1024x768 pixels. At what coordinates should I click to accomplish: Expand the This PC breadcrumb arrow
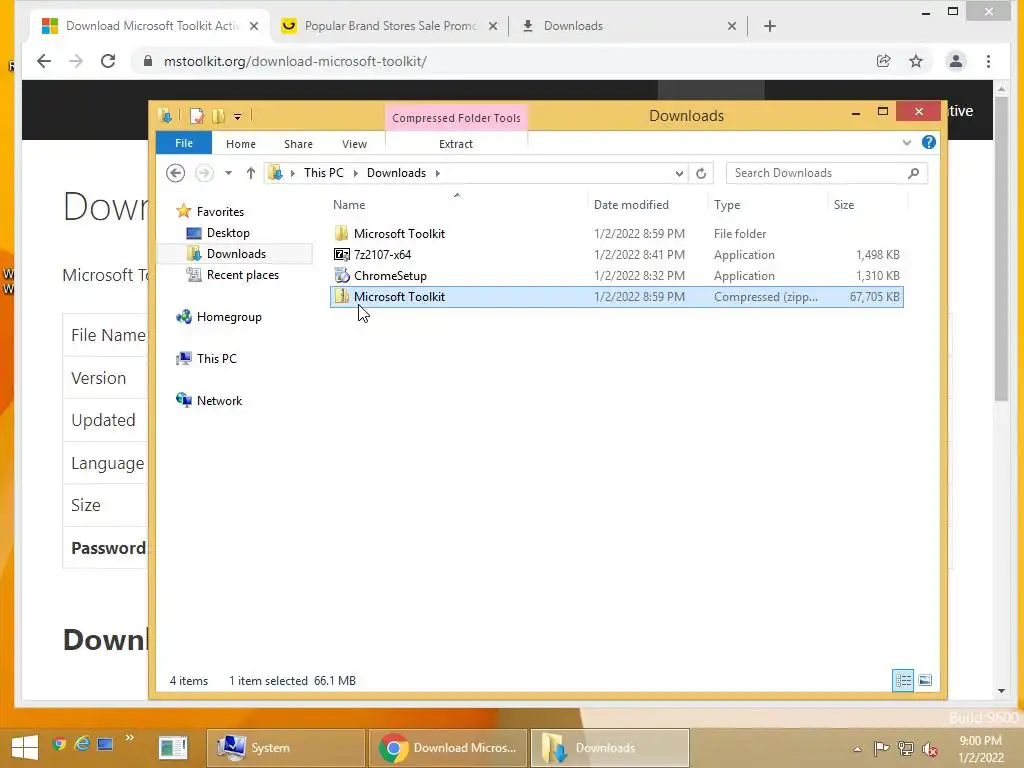tap(355, 173)
